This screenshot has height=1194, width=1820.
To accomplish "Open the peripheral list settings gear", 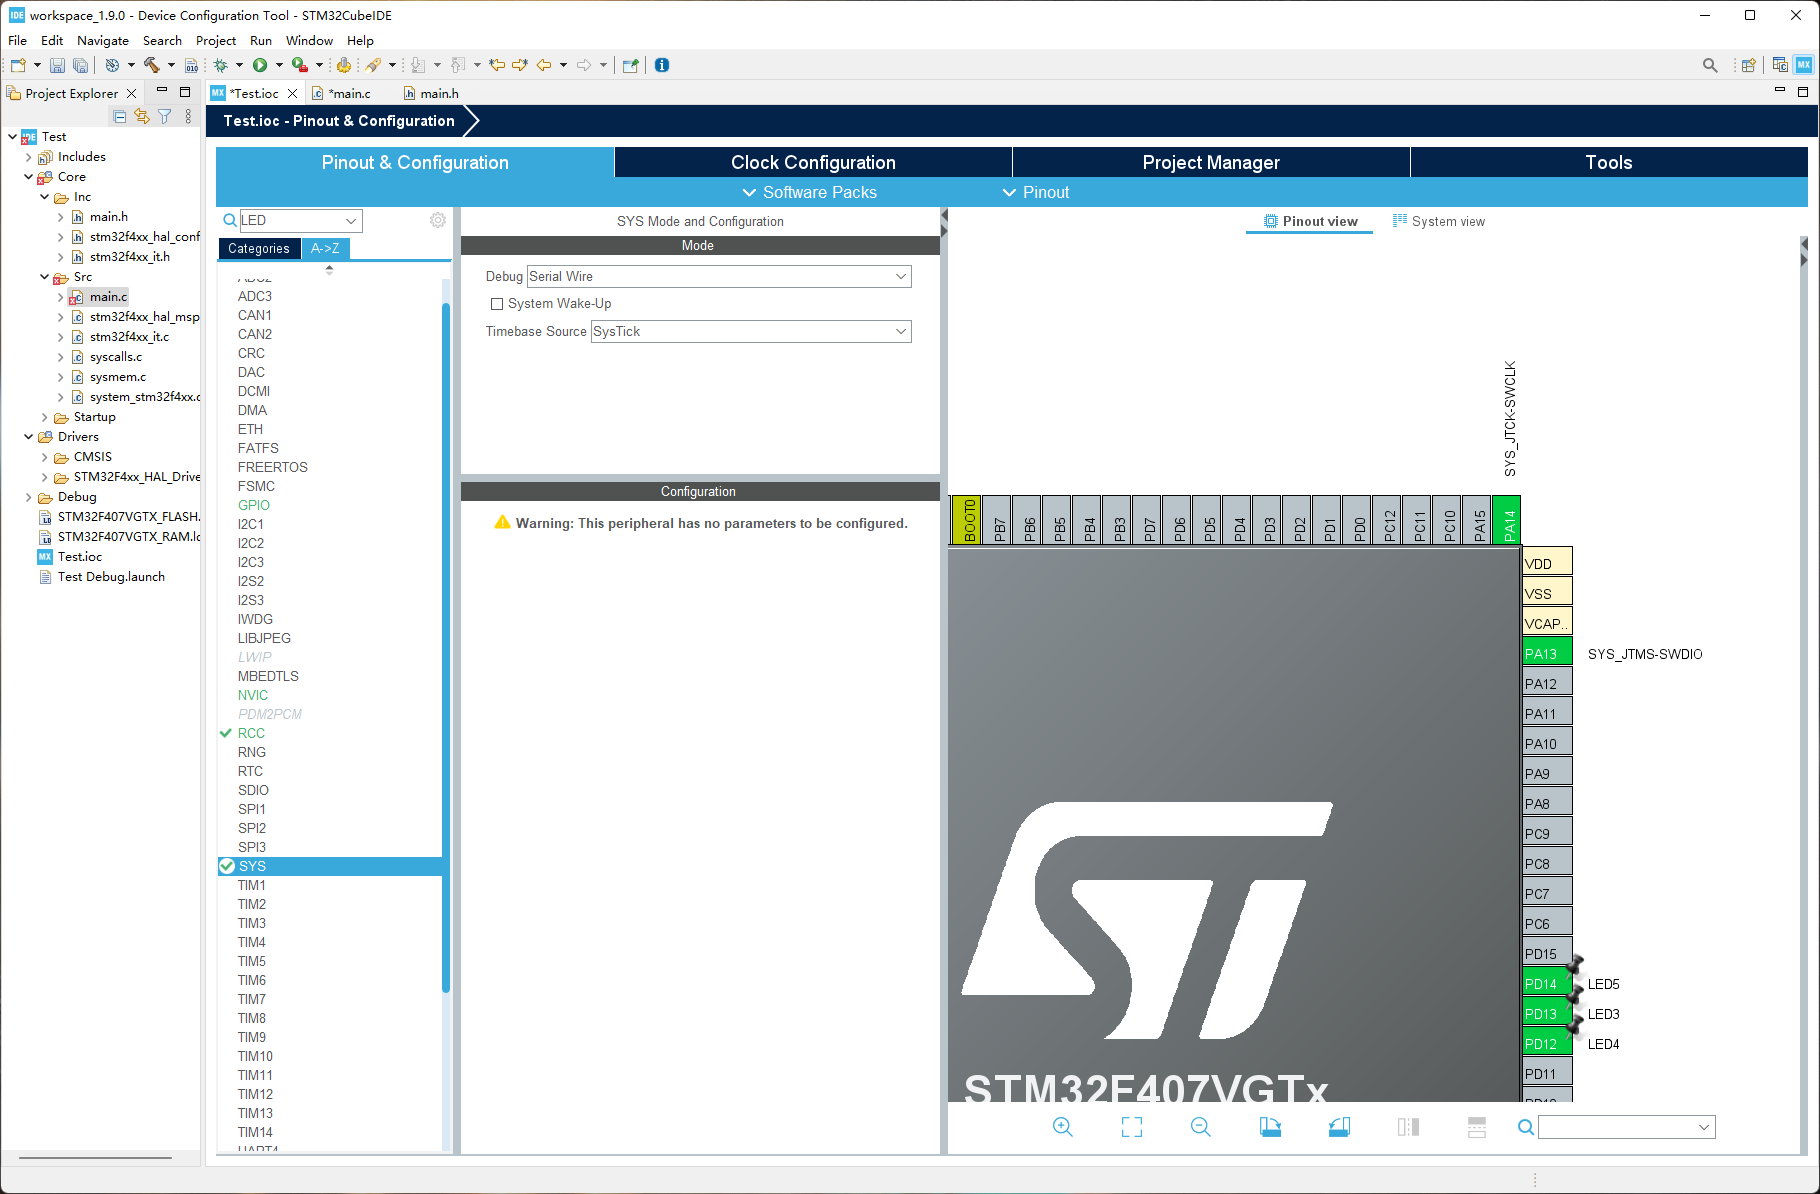I will (x=438, y=220).
